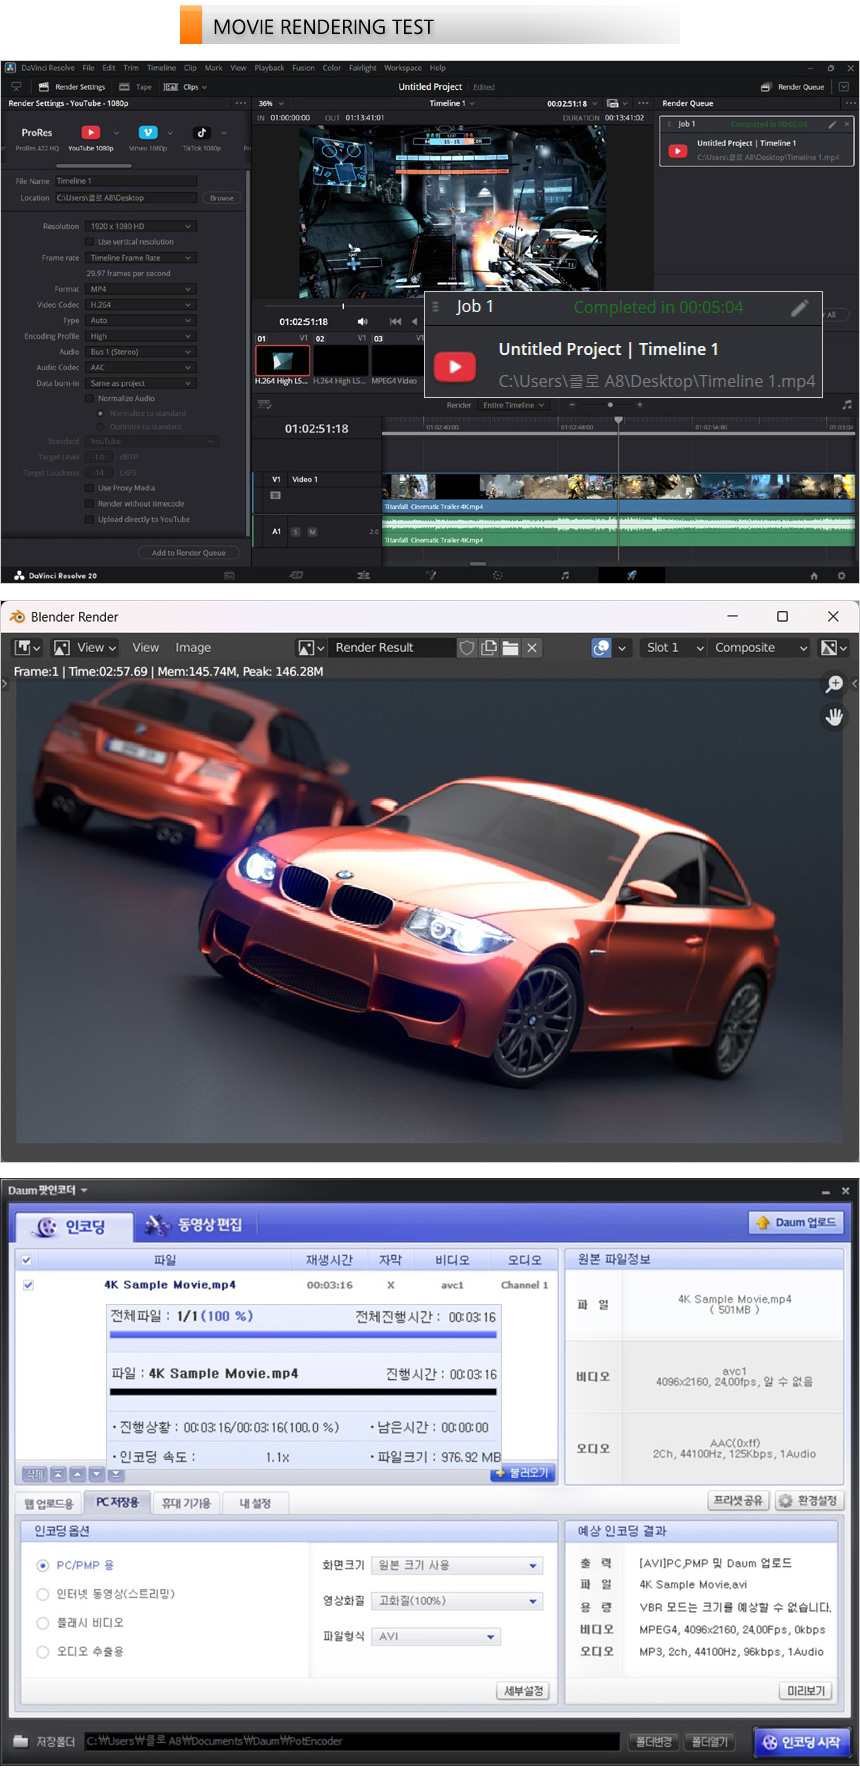Open image via folder icon in Blender header

coord(510,648)
